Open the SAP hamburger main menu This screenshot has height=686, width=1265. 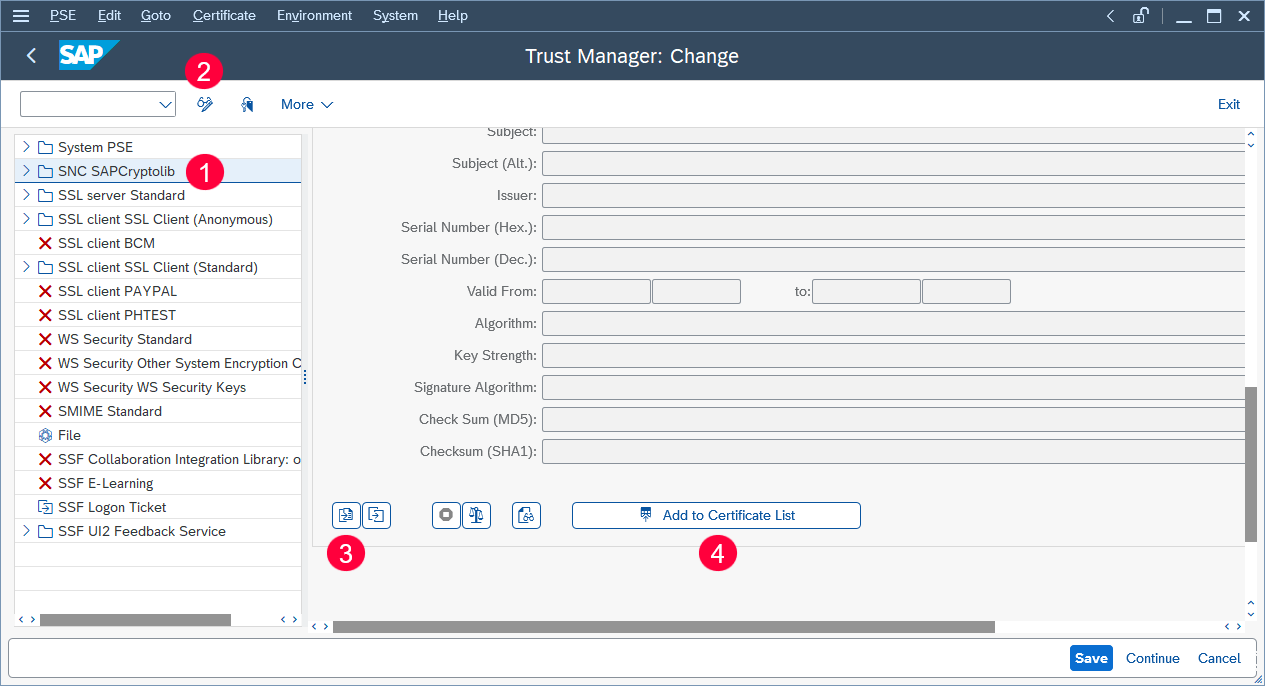coord(21,16)
